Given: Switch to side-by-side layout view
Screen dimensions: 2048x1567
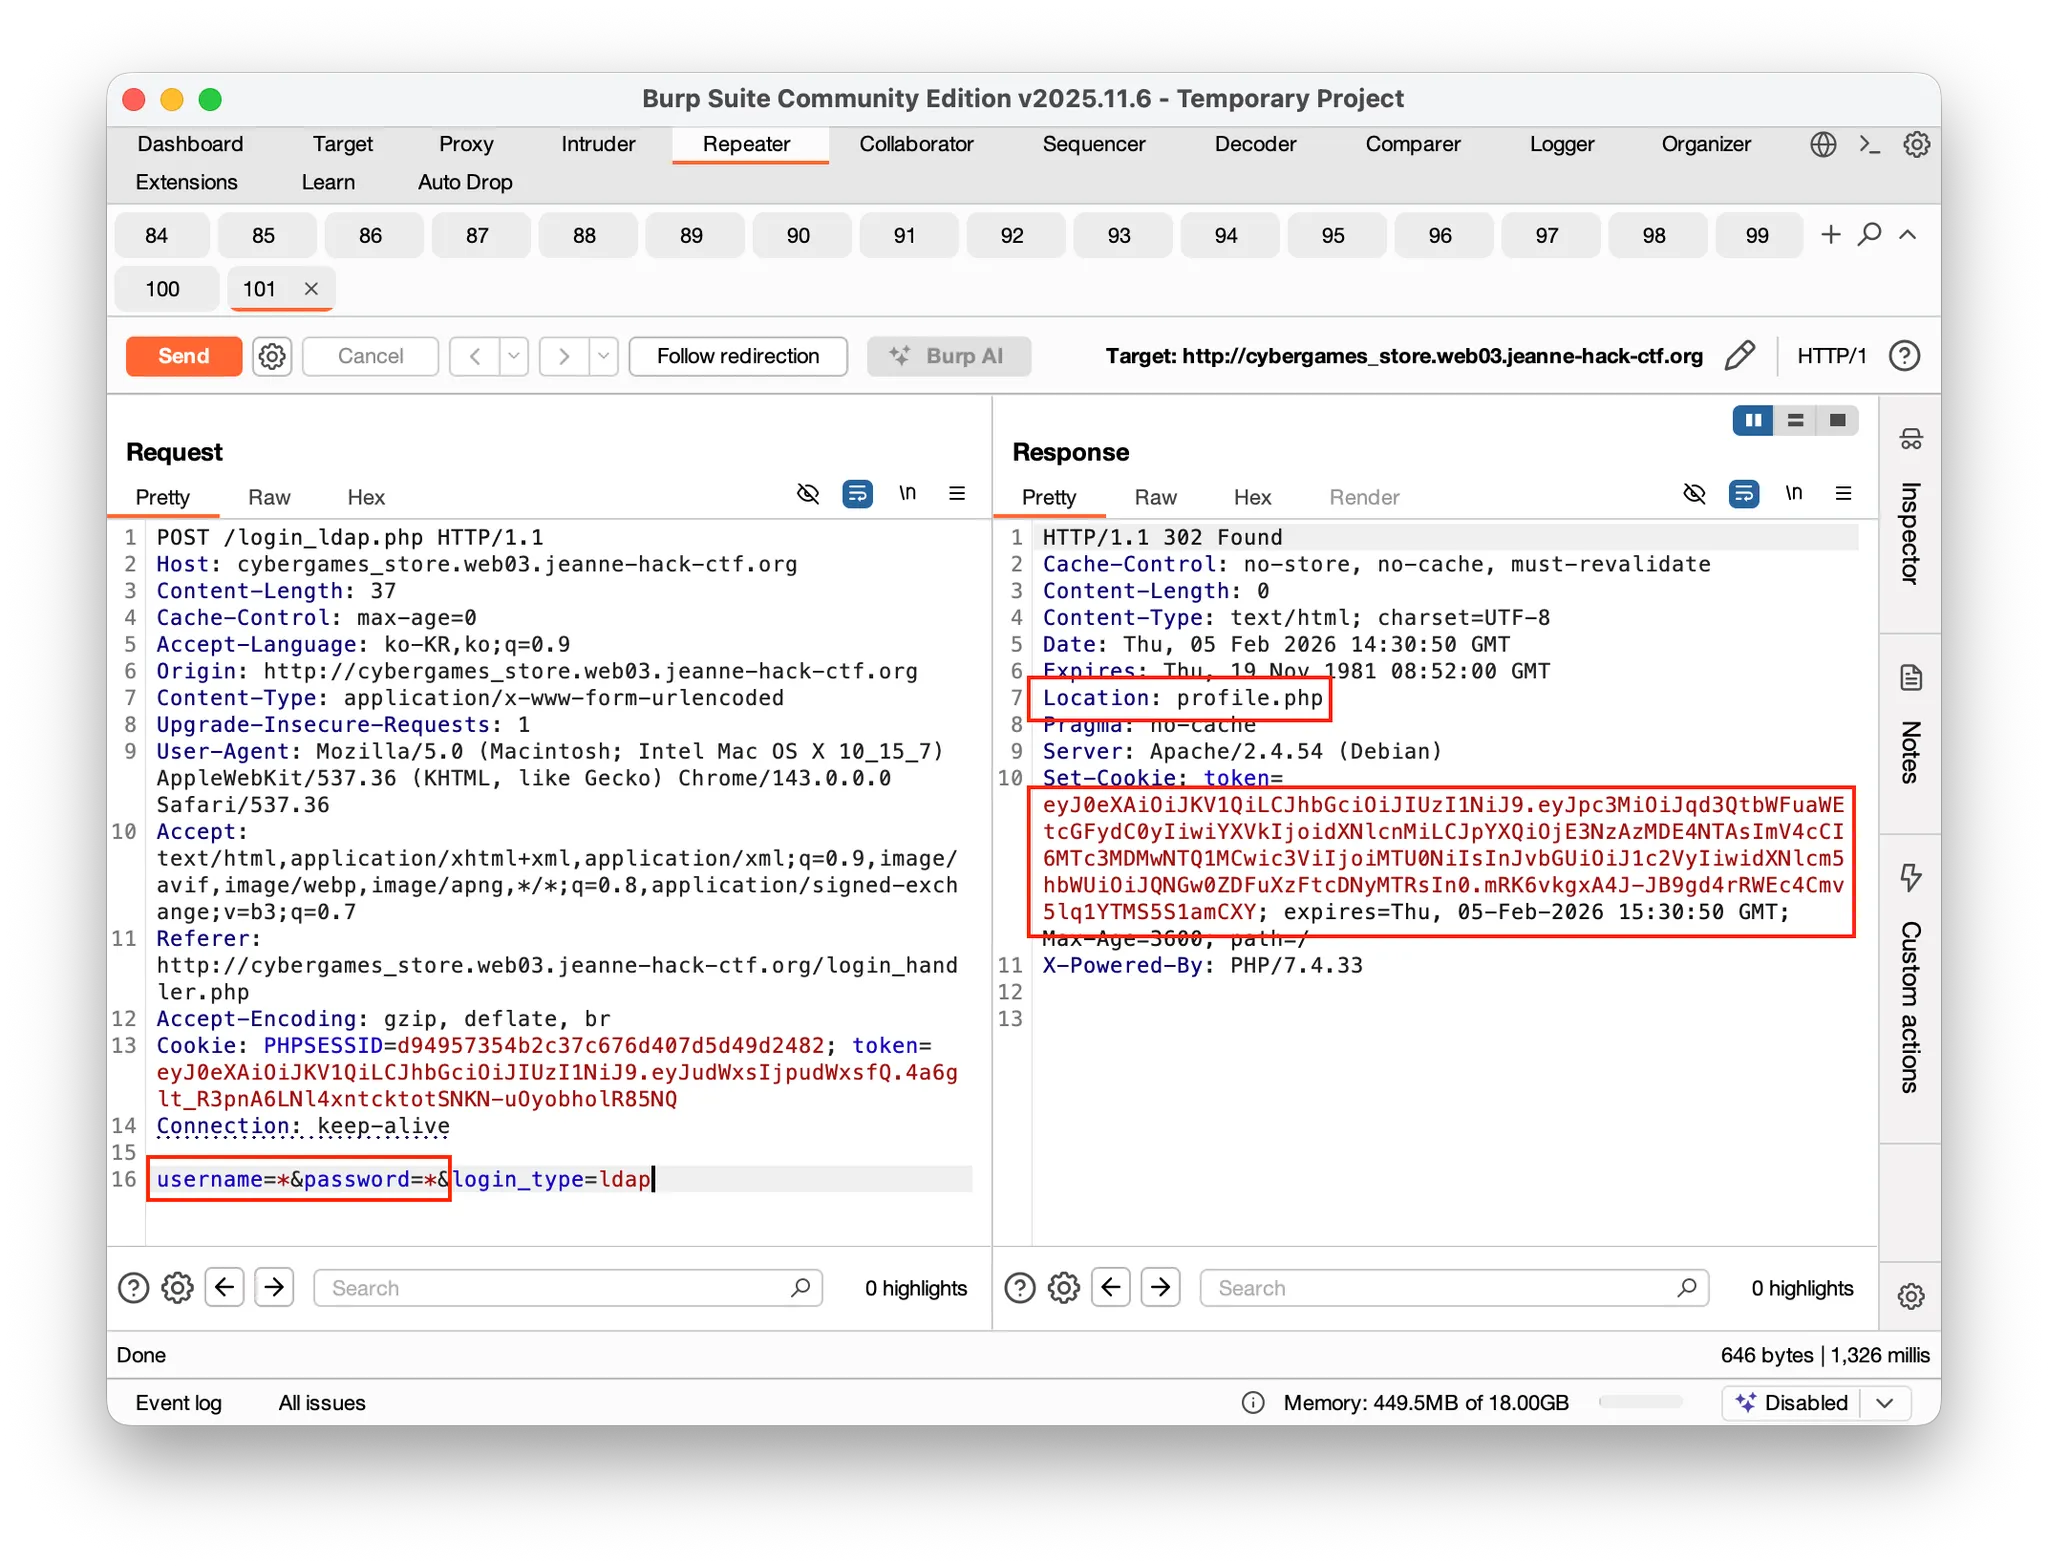Looking at the screenshot, I should (1753, 421).
